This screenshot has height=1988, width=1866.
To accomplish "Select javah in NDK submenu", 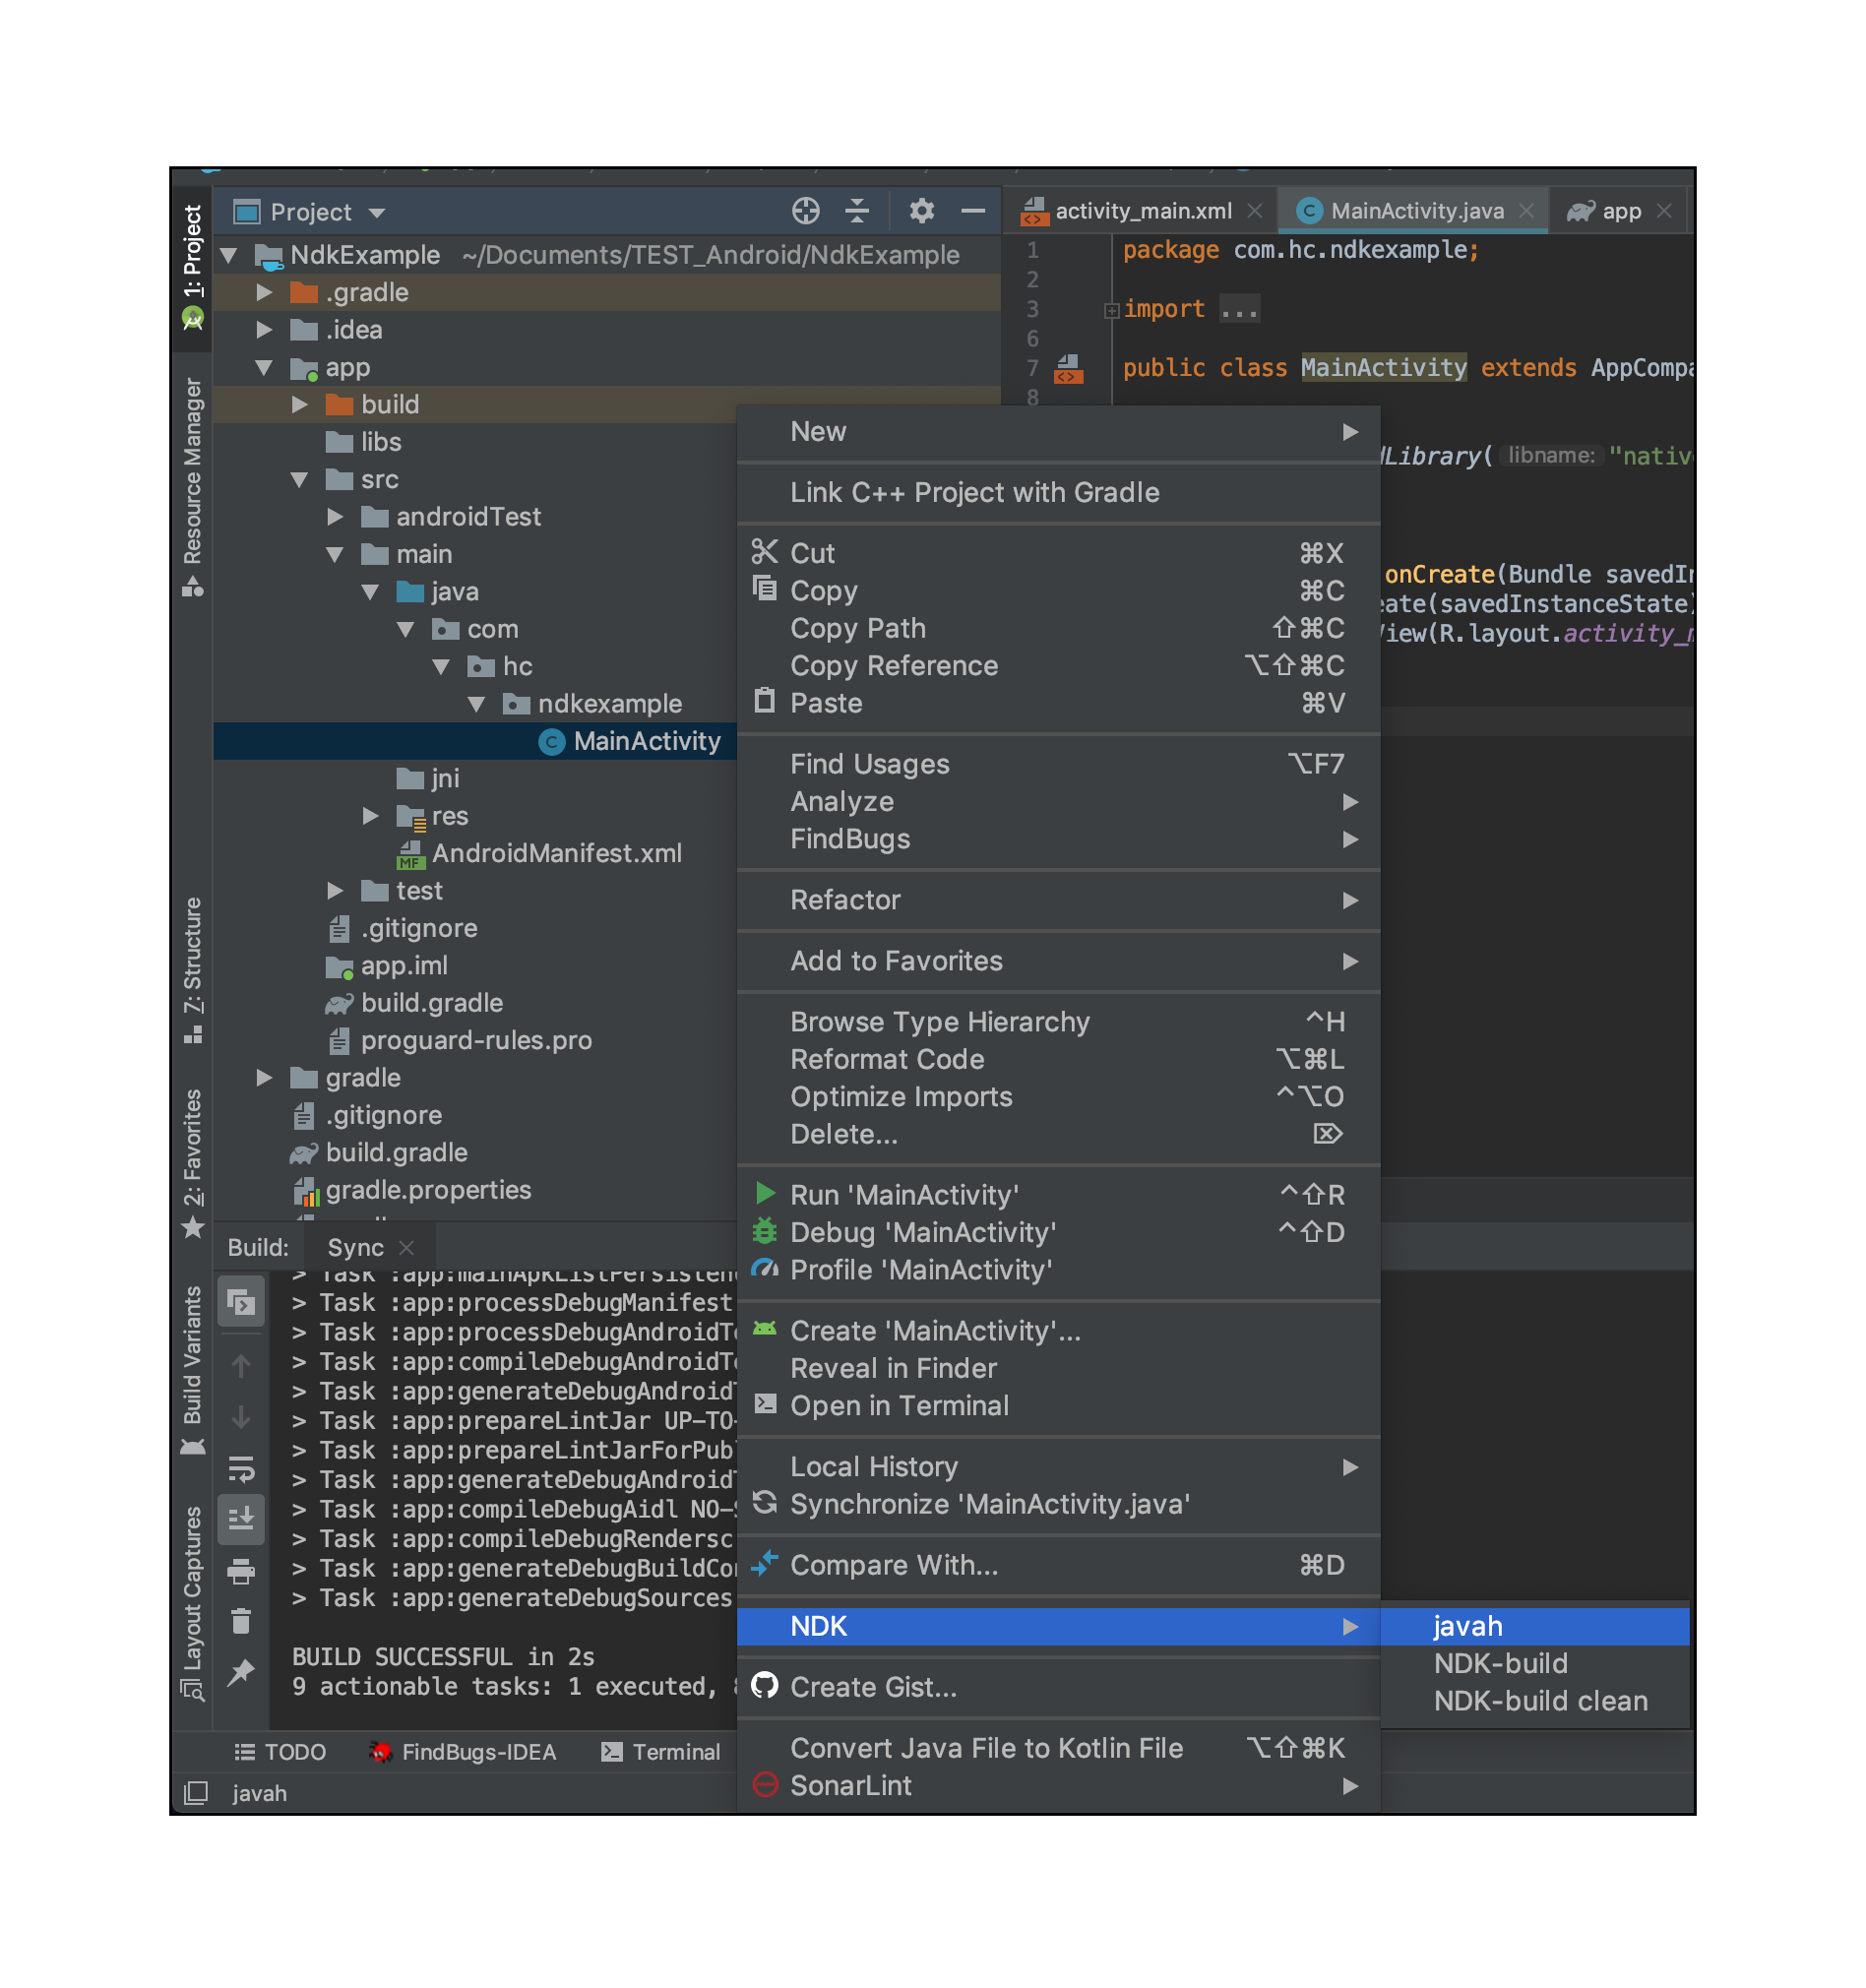I will point(1534,1626).
